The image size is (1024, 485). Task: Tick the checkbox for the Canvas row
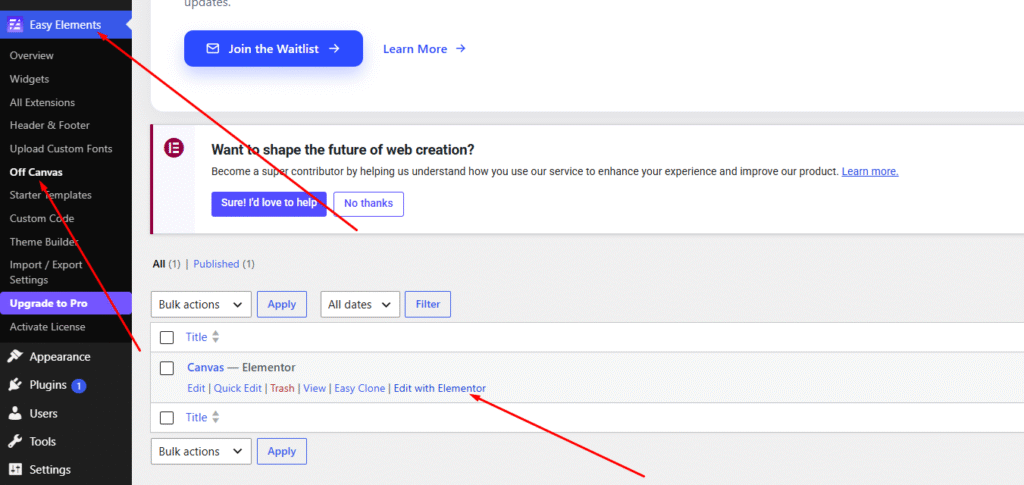[x=167, y=368]
